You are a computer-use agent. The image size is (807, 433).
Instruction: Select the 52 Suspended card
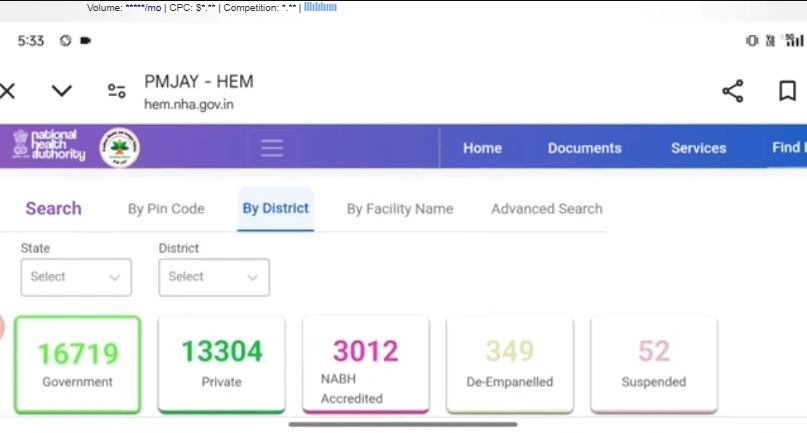click(x=654, y=365)
